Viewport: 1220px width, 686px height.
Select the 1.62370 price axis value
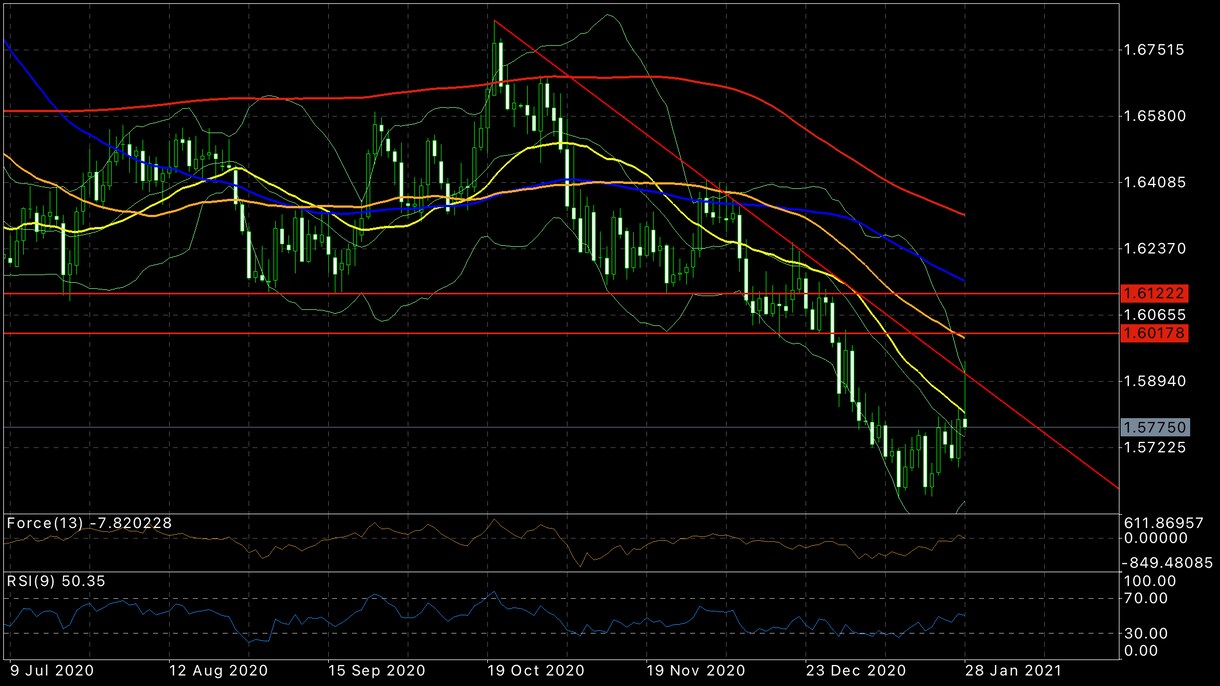[1156, 249]
